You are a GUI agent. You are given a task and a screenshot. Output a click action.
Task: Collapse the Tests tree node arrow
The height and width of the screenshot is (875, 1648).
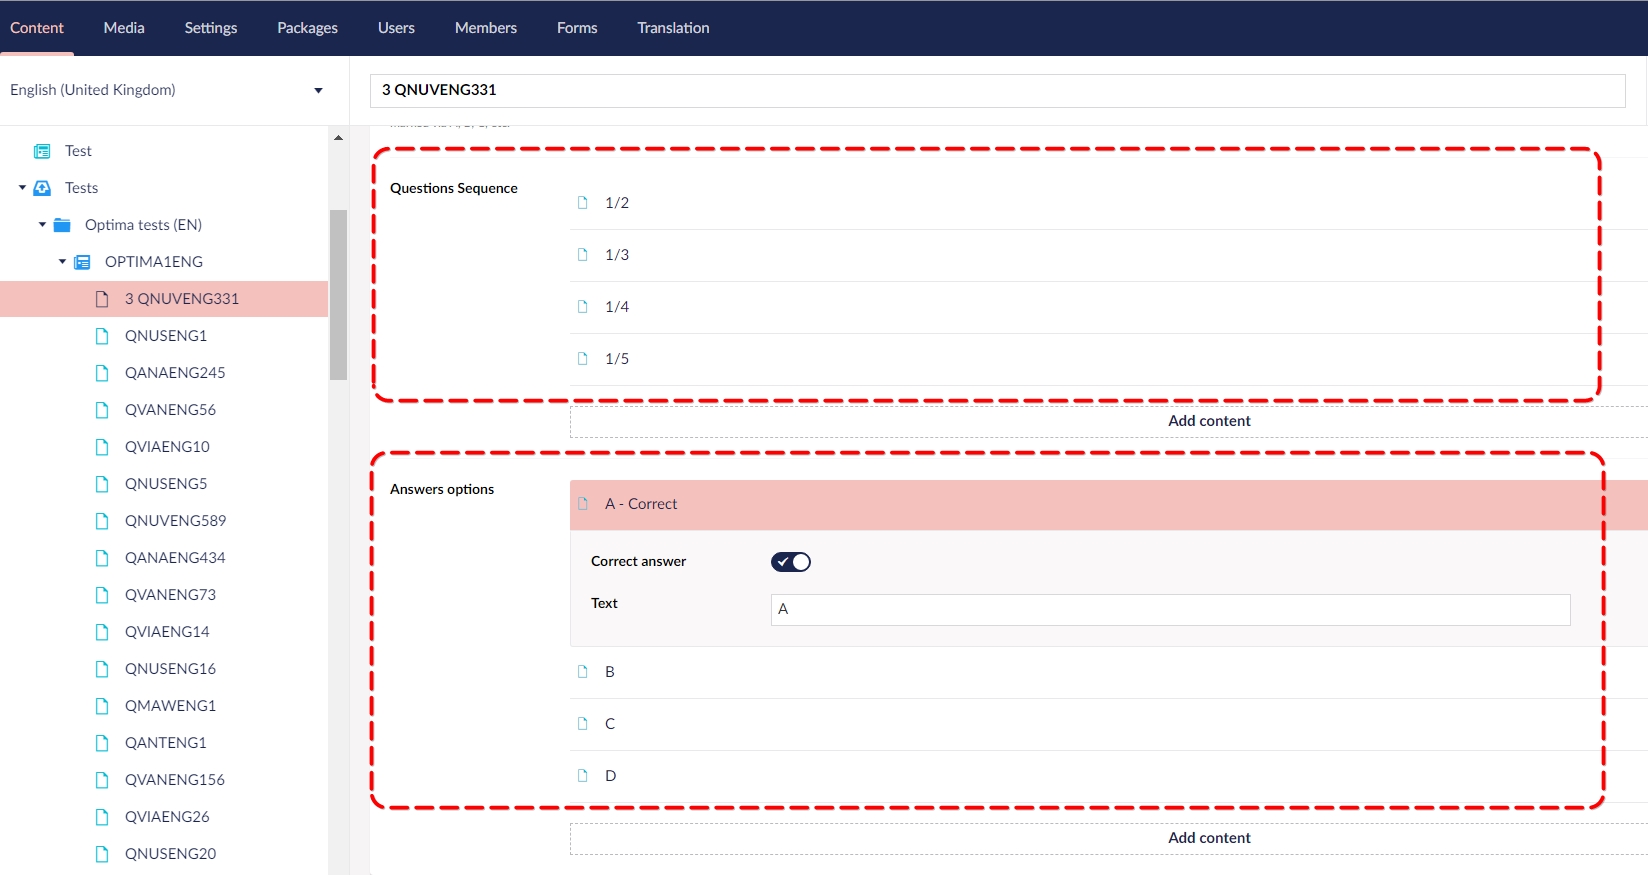click(22, 188)
